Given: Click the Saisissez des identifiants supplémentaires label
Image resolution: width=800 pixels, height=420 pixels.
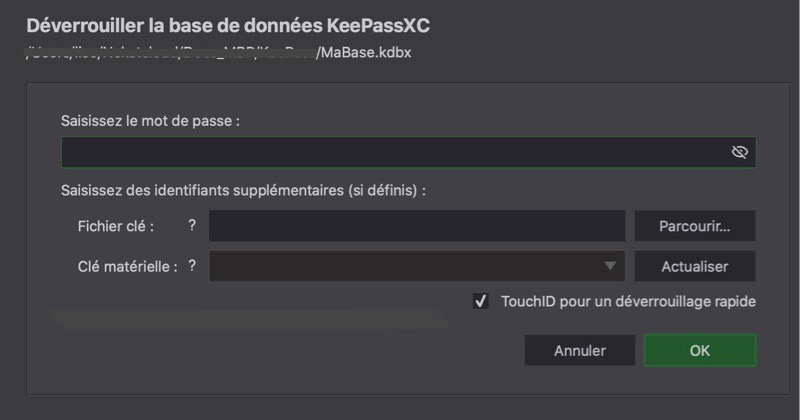Looking at the screenshot, I should 243,190.
